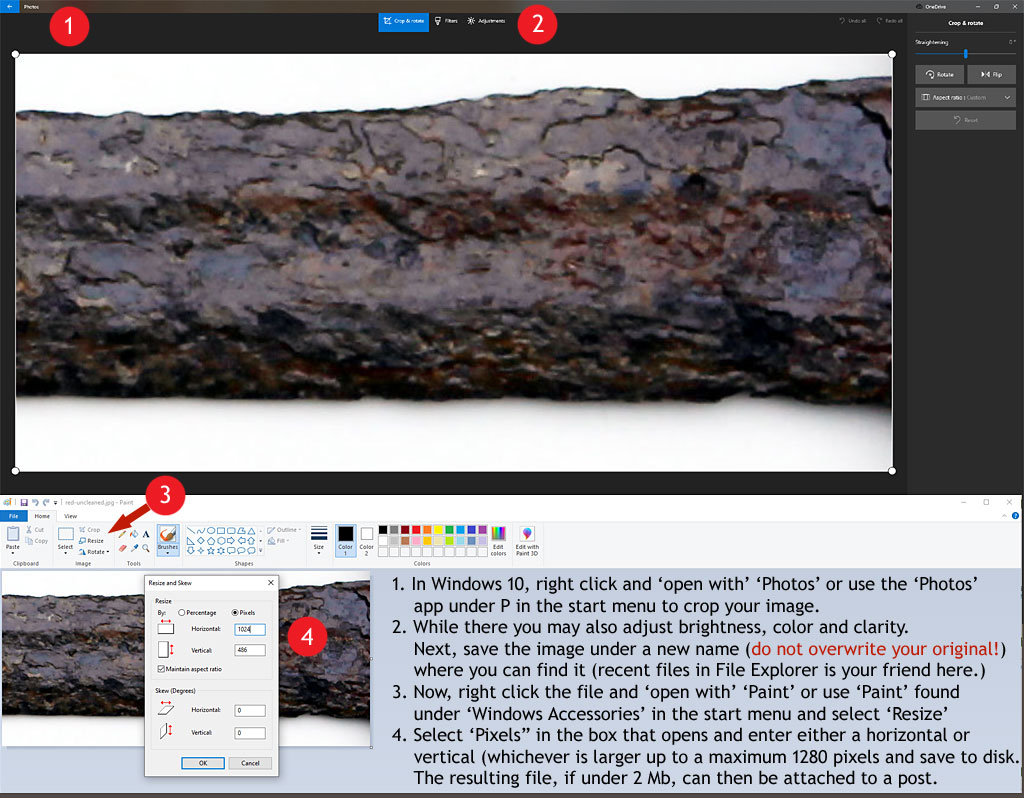Click Crop in the Image group
The height and width of the screenshot is (798, 1024).
[90, 530]
